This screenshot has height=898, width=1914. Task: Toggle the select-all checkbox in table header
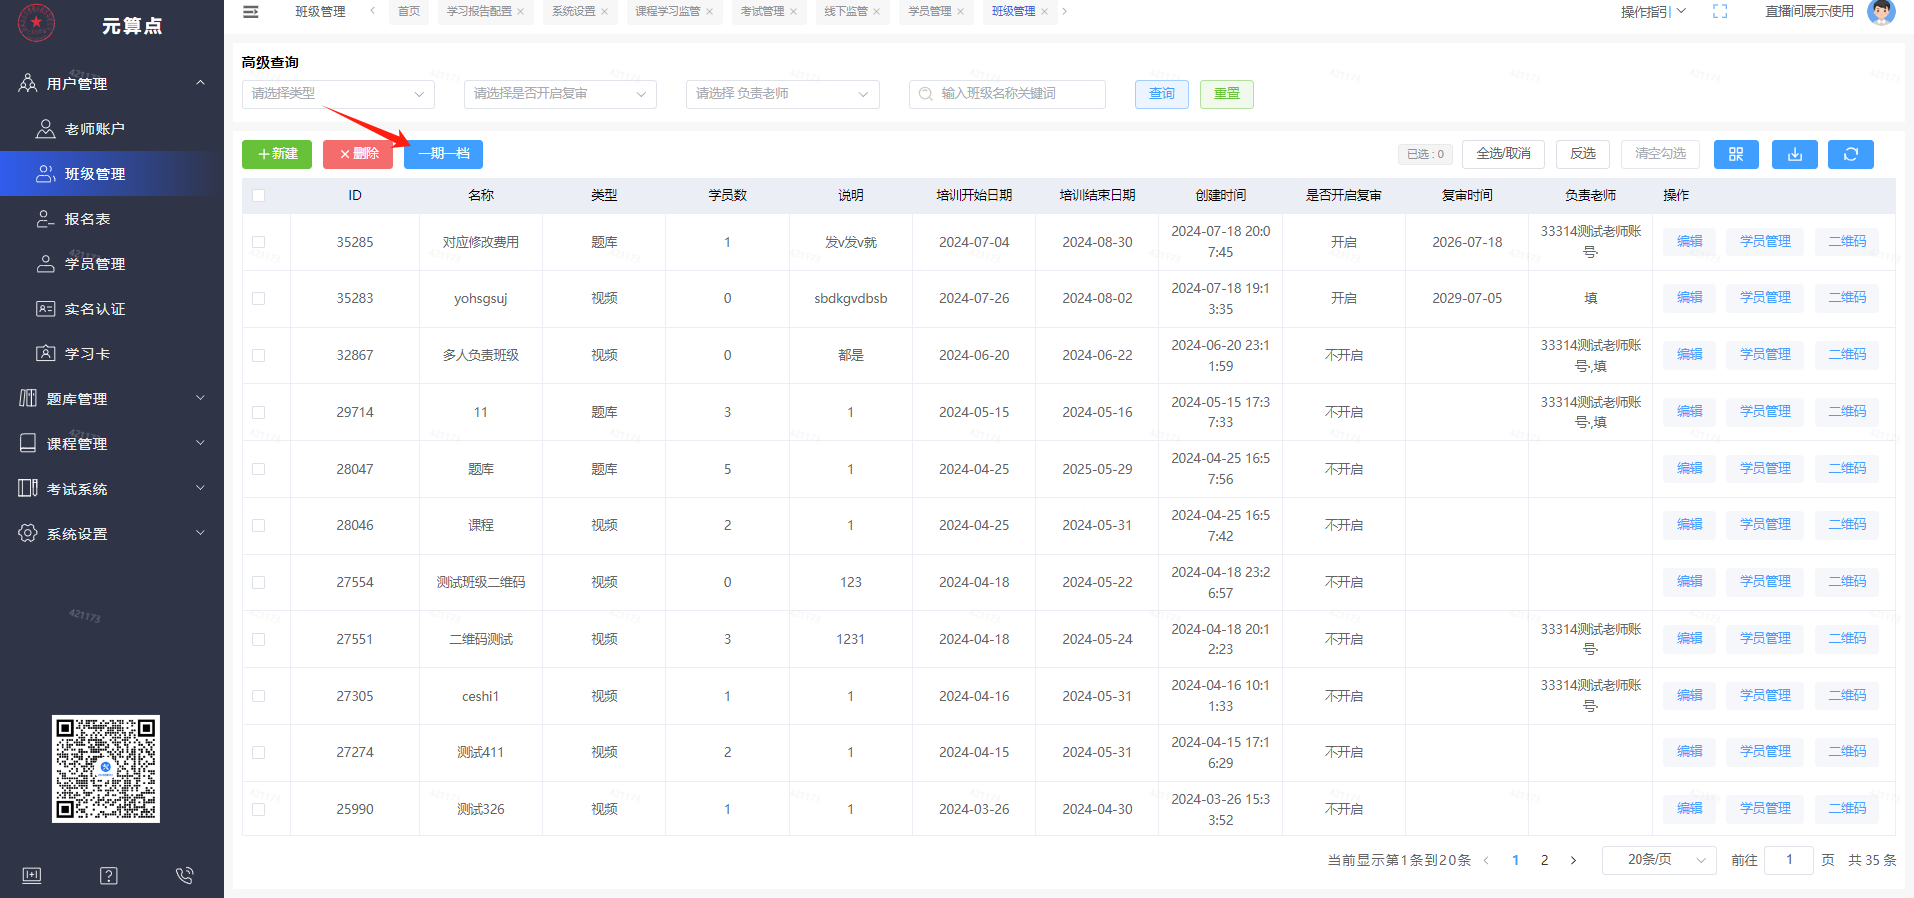tap(259, 195)
